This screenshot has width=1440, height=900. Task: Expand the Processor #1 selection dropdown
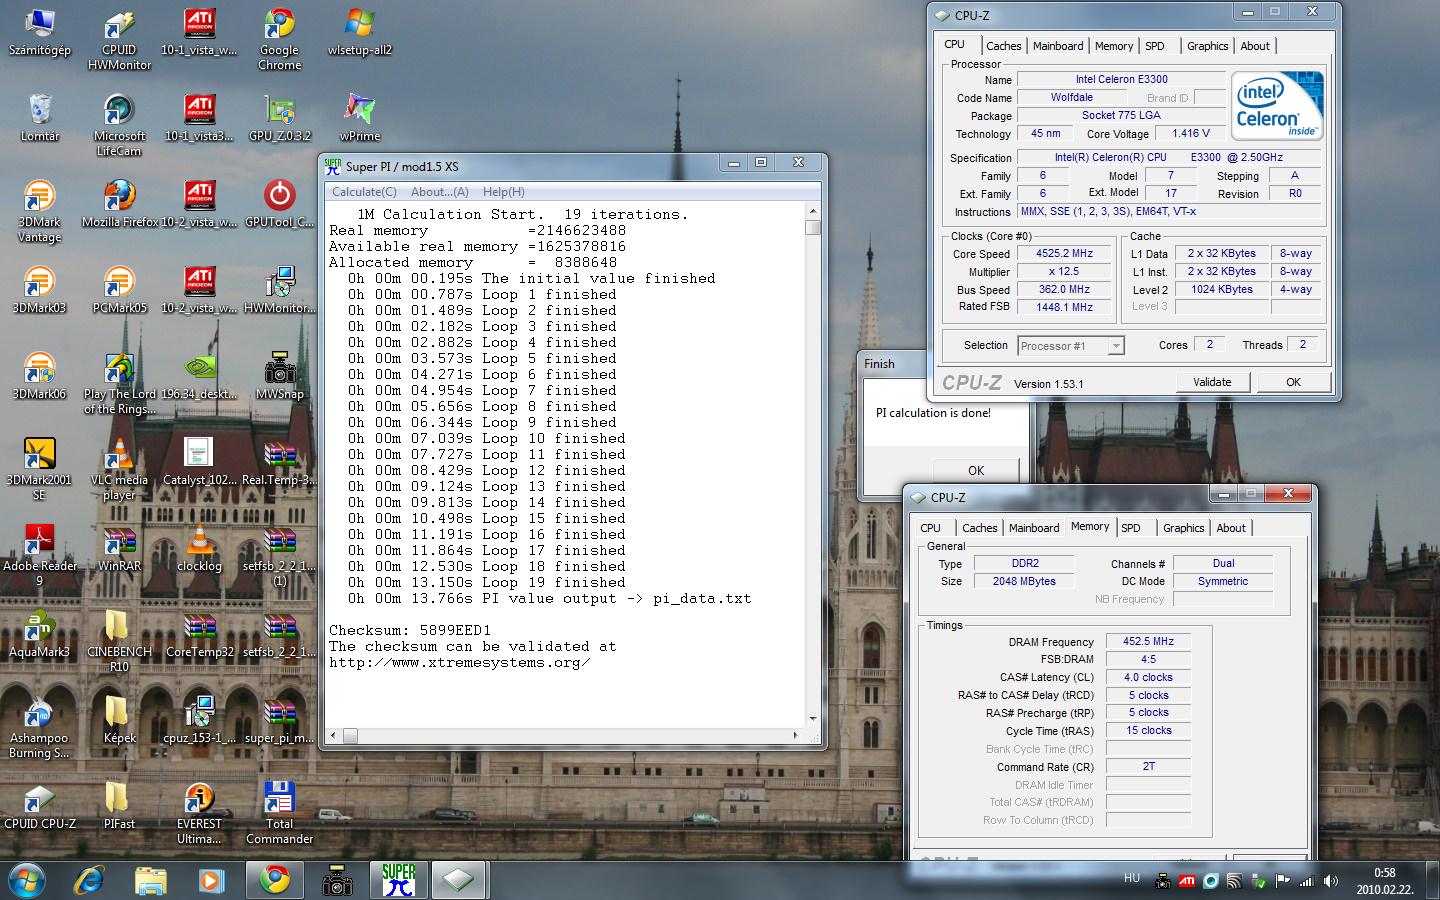tap(1116, 346)
